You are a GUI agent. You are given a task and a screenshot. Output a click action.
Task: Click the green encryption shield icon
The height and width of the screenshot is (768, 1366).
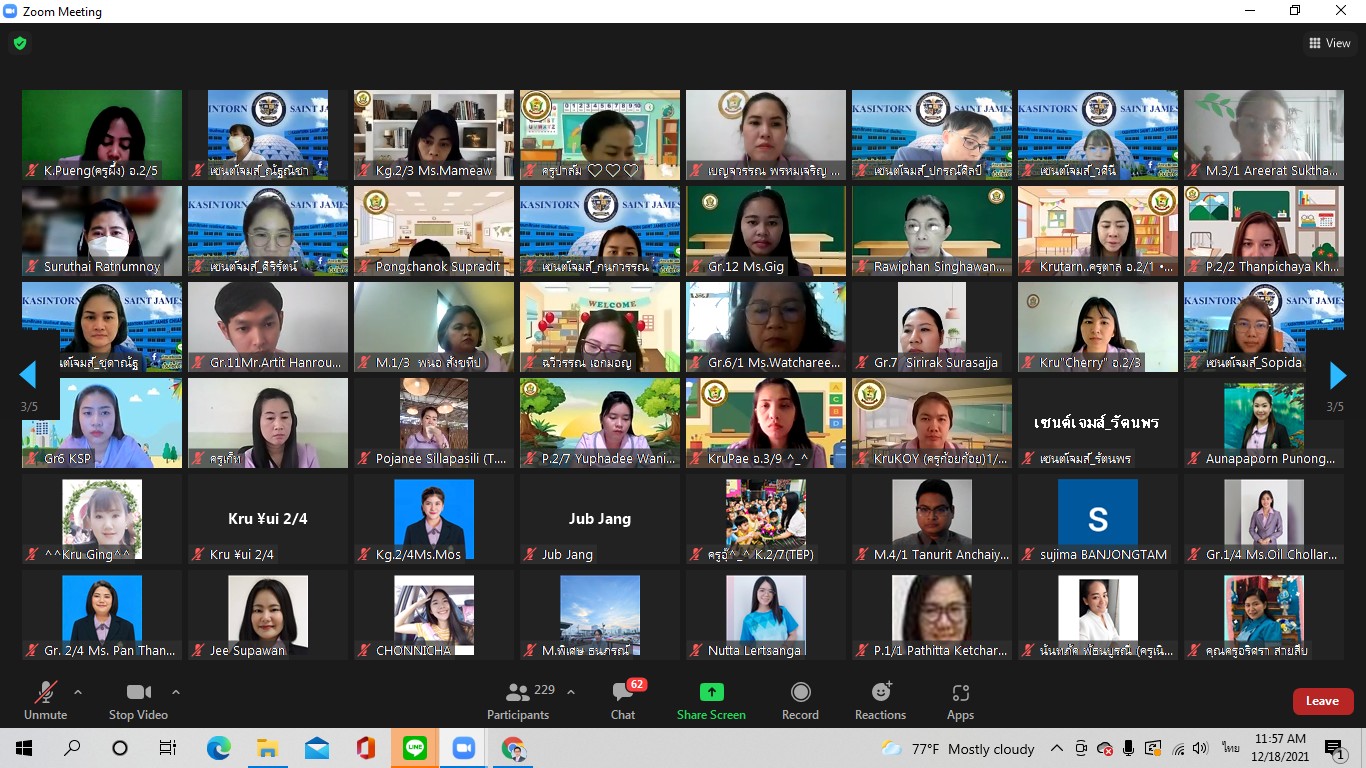coord(20,43)
